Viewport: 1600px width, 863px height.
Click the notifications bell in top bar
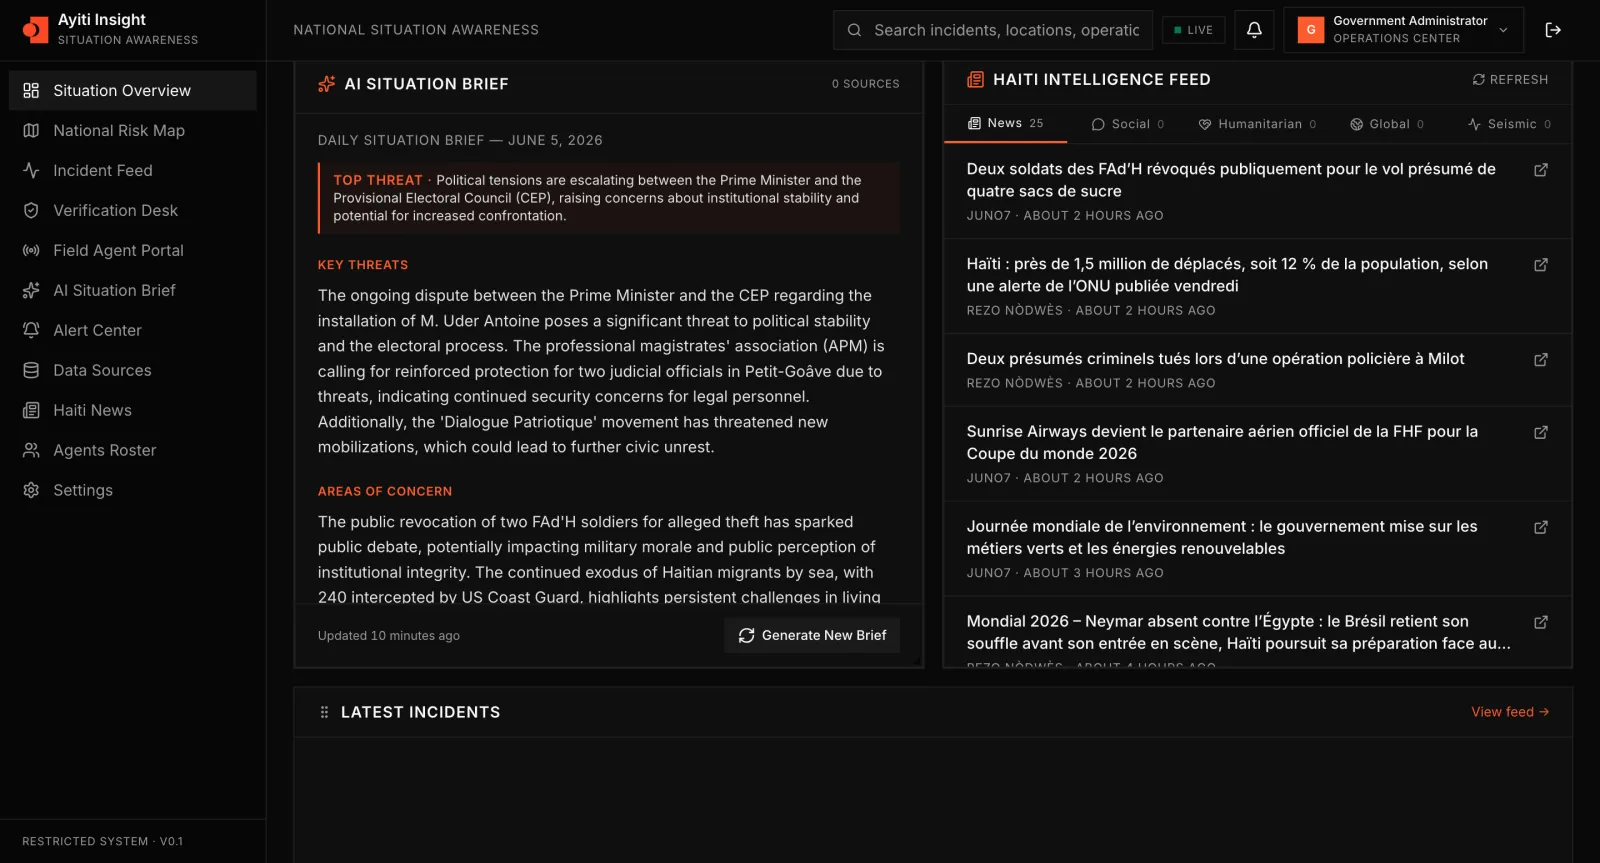(1254, 30)
